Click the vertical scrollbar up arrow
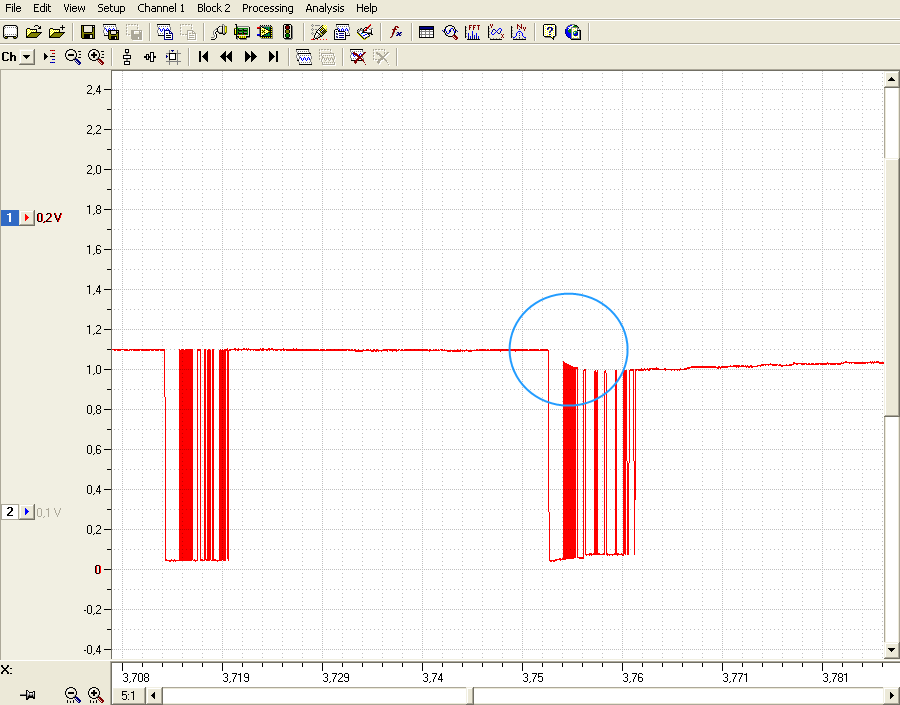The width and height of the screenshot is (900, 705). 891,79
